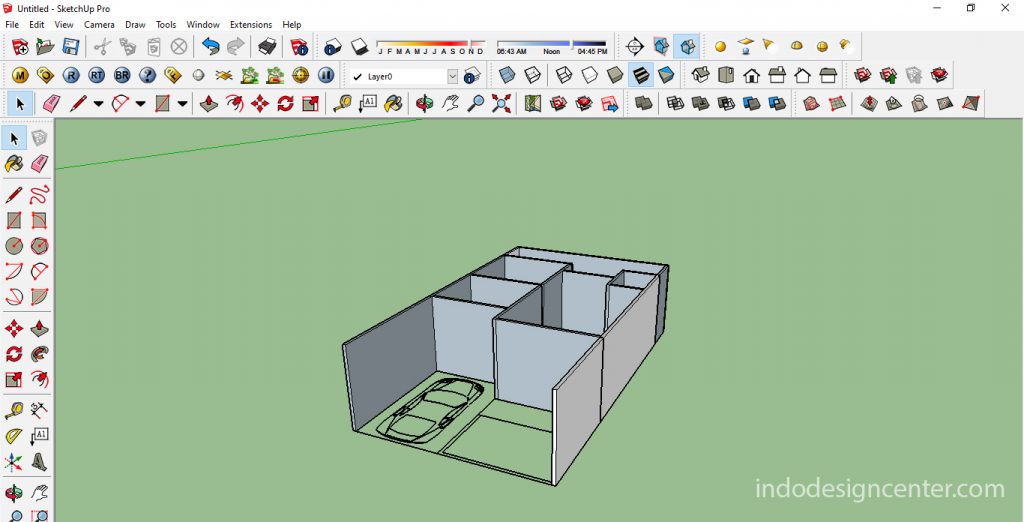Screen dimensions: 1024x522
Task: Open the Extensions menu
Action: [x=251, y=24]
